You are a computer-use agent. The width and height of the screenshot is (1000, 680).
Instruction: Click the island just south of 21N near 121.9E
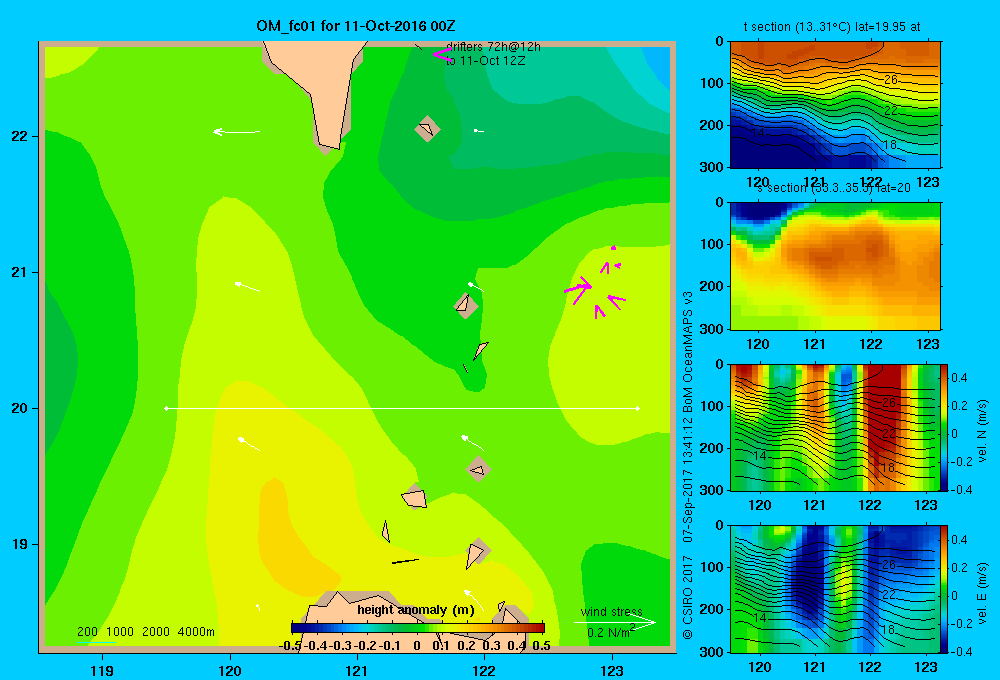click(x=466, y=306)
